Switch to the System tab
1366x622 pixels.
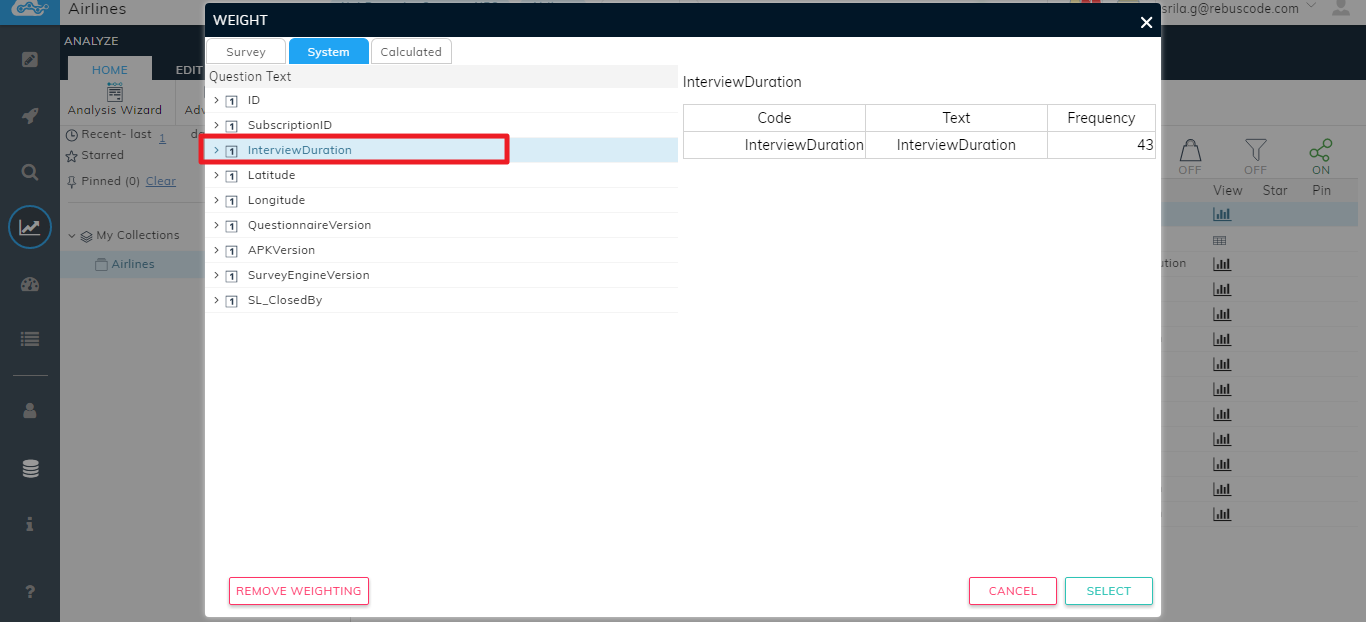329,52
